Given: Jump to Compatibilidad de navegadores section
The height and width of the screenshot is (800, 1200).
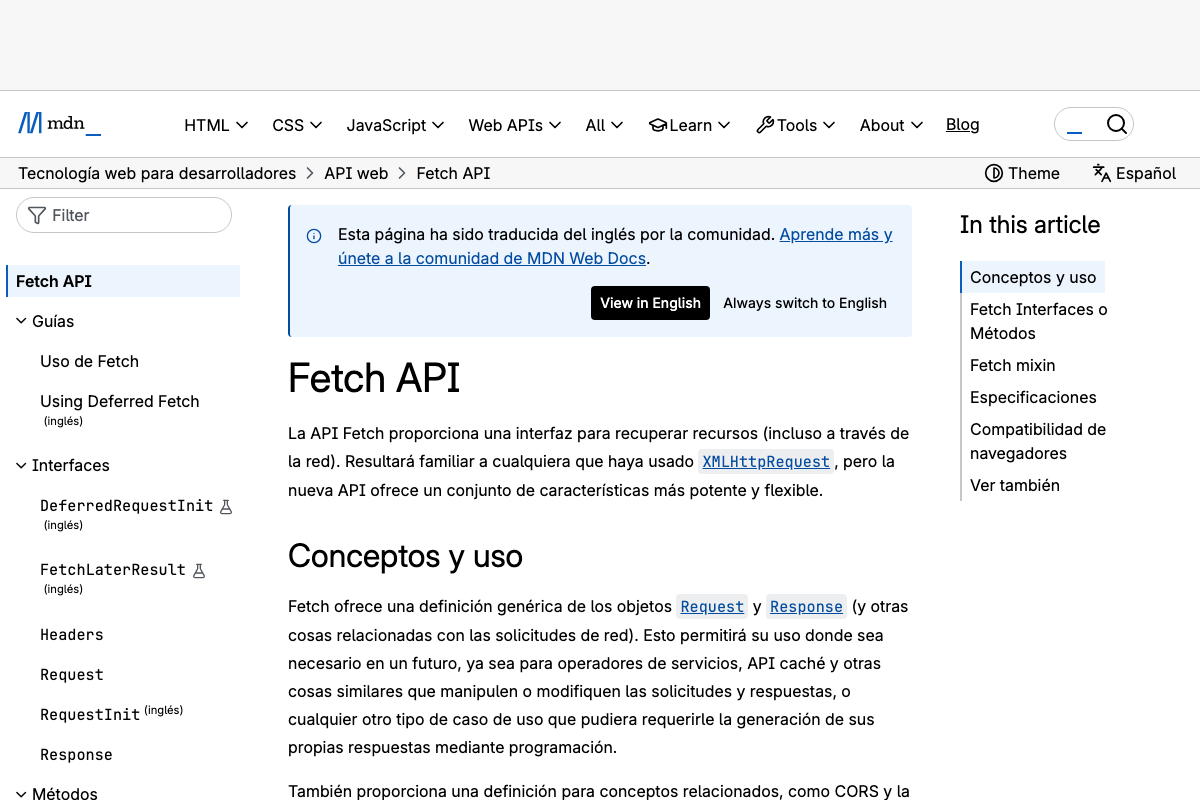Looking at the screenshot, I should coord(1038,441).
